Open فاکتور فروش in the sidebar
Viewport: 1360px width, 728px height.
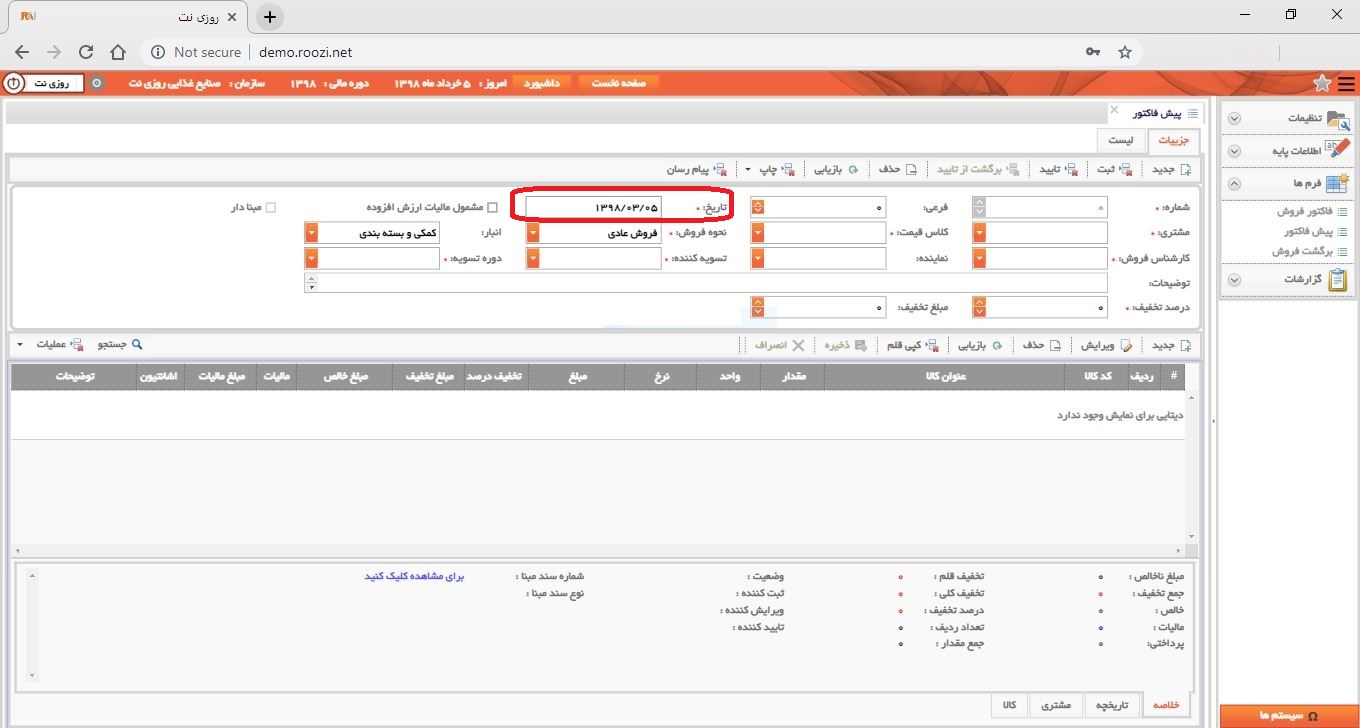tap(1306, 211)
